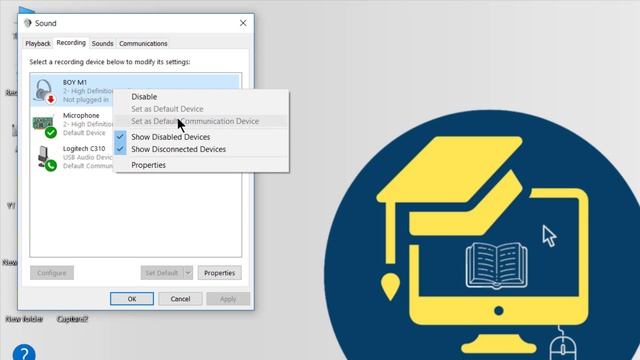The height and width of the screenshot is (360, 640).
Task: Click the BOY M1 headset device icon
Action: (x=44, y=91)
